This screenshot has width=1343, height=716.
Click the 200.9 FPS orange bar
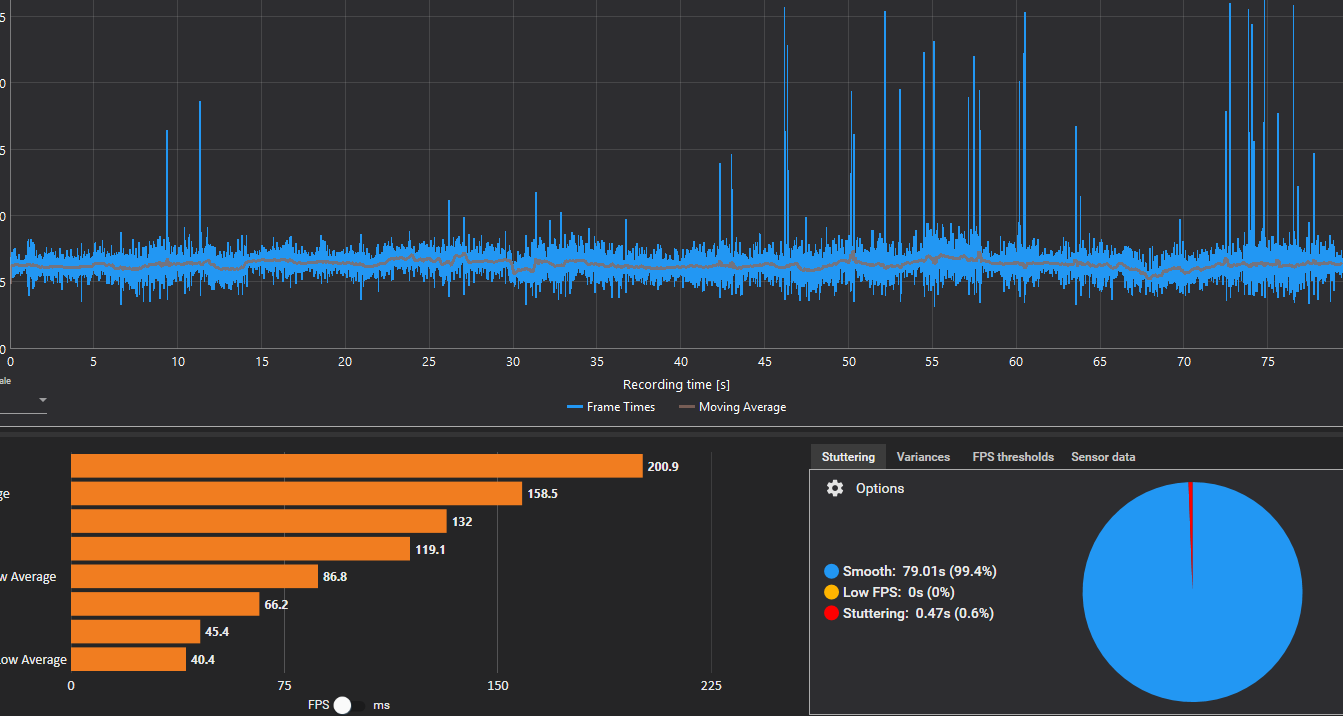(356, 466)
